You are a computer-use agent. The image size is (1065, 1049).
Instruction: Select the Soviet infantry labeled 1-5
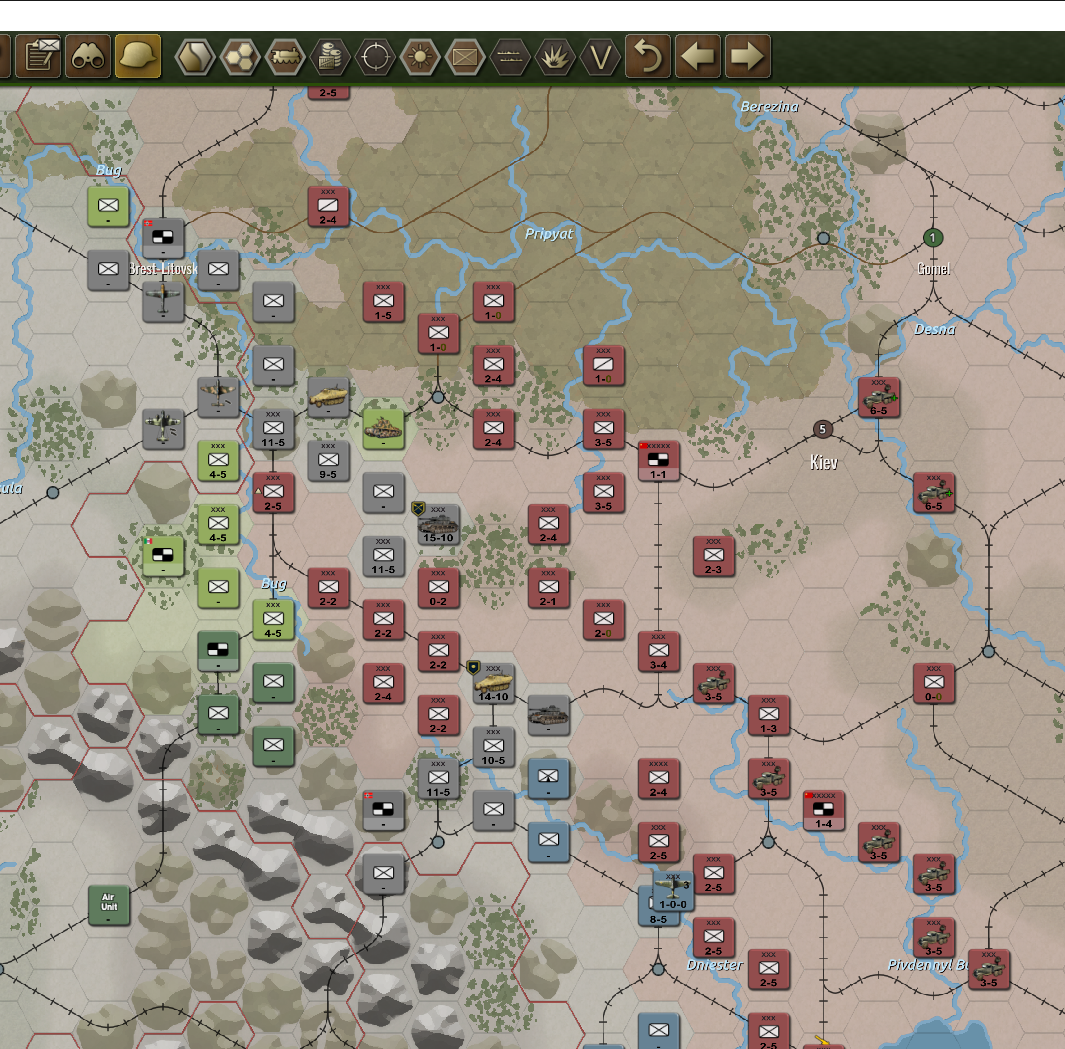click(383, 302)
